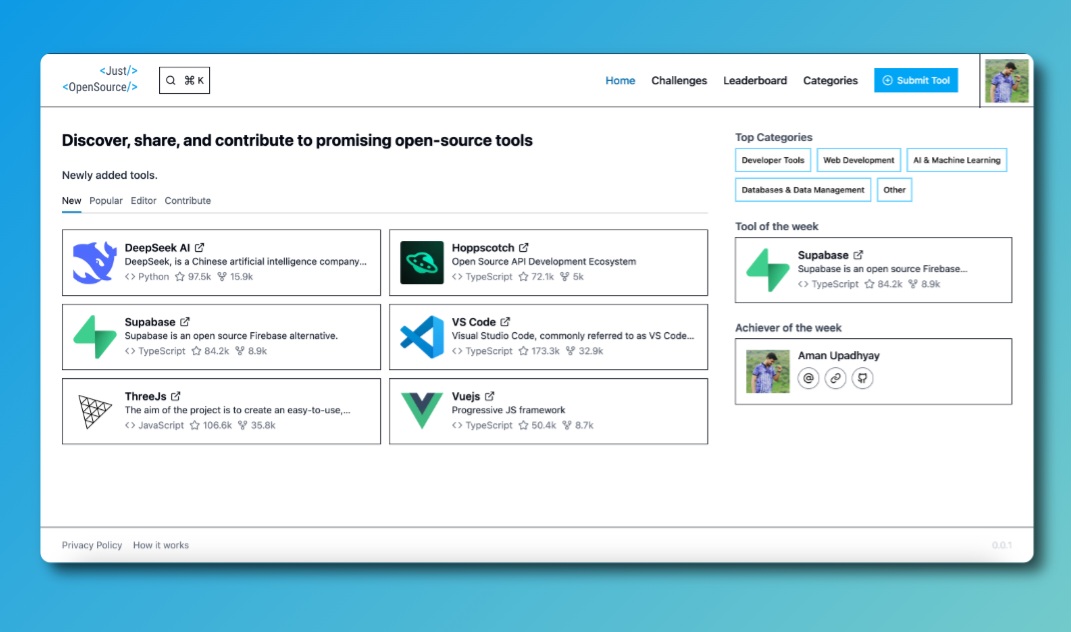
Task: Switch to the Popular tab
Action: [105, 200]
